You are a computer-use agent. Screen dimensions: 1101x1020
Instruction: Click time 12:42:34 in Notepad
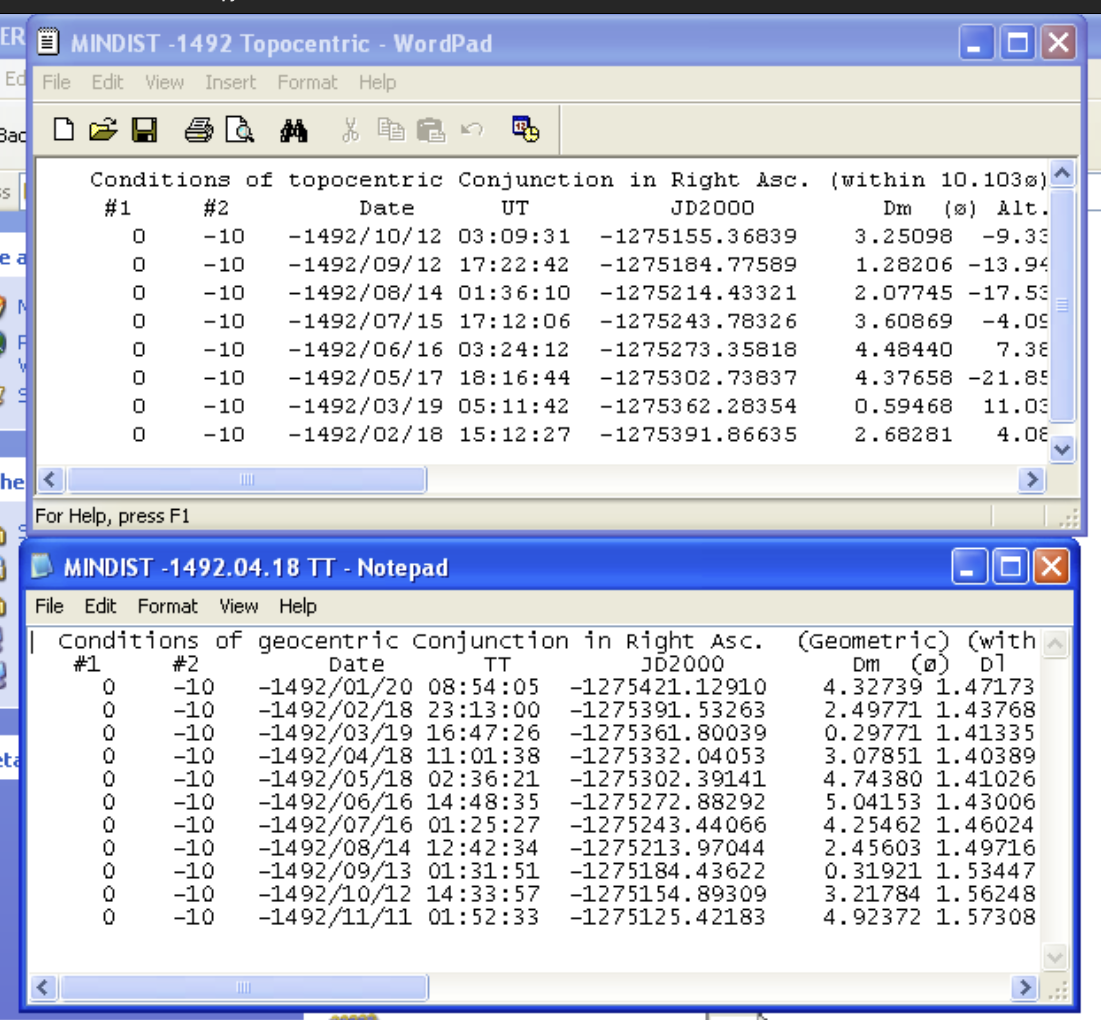click(x=484, y=848)
